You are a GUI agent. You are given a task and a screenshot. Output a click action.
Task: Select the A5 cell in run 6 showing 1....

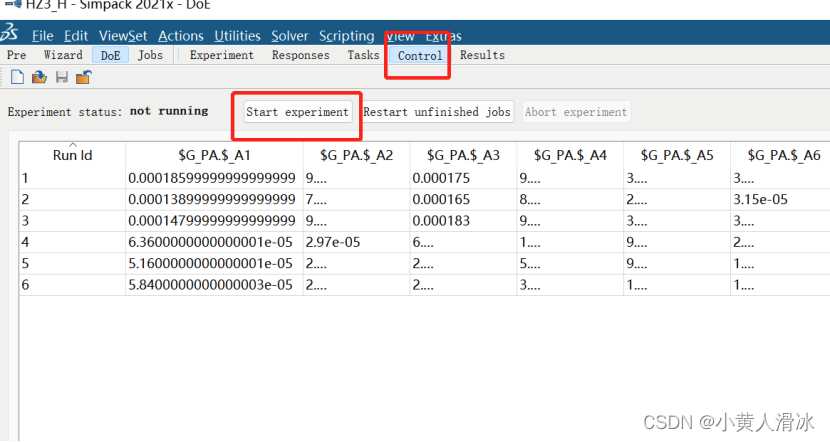tap(677, 285)
